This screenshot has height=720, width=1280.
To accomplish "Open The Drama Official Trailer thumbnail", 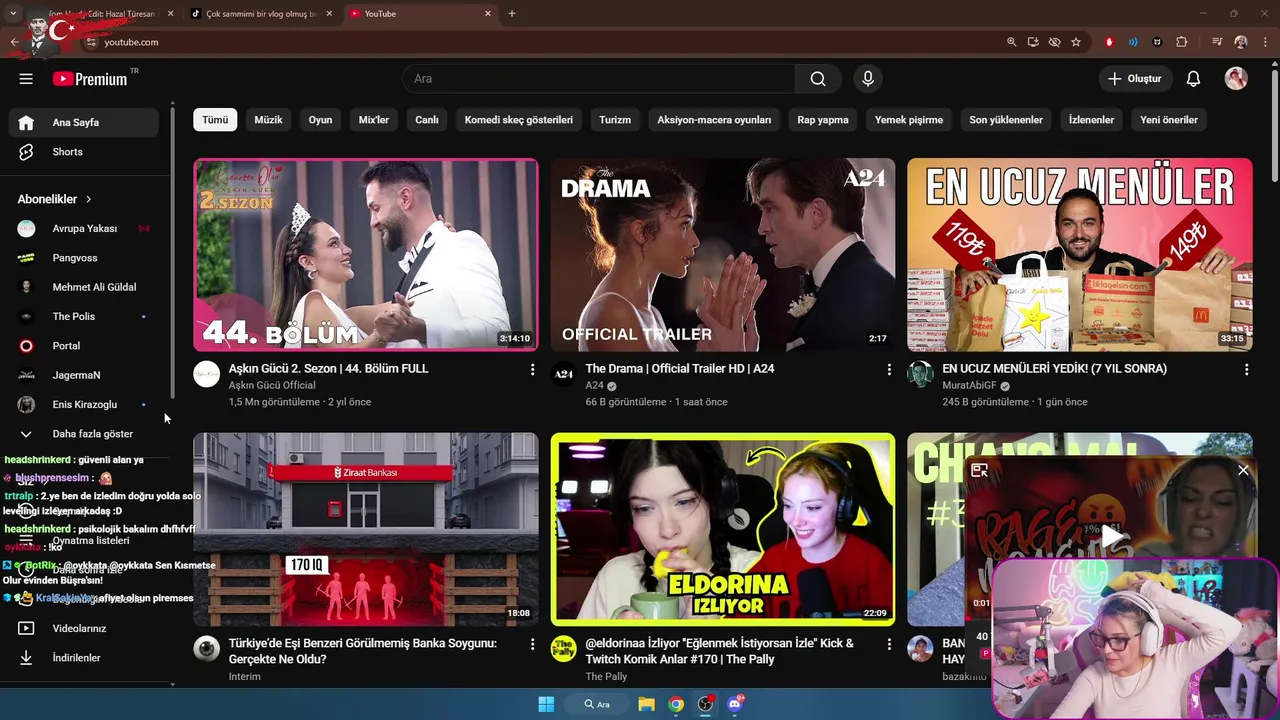I will click(723, 255).
